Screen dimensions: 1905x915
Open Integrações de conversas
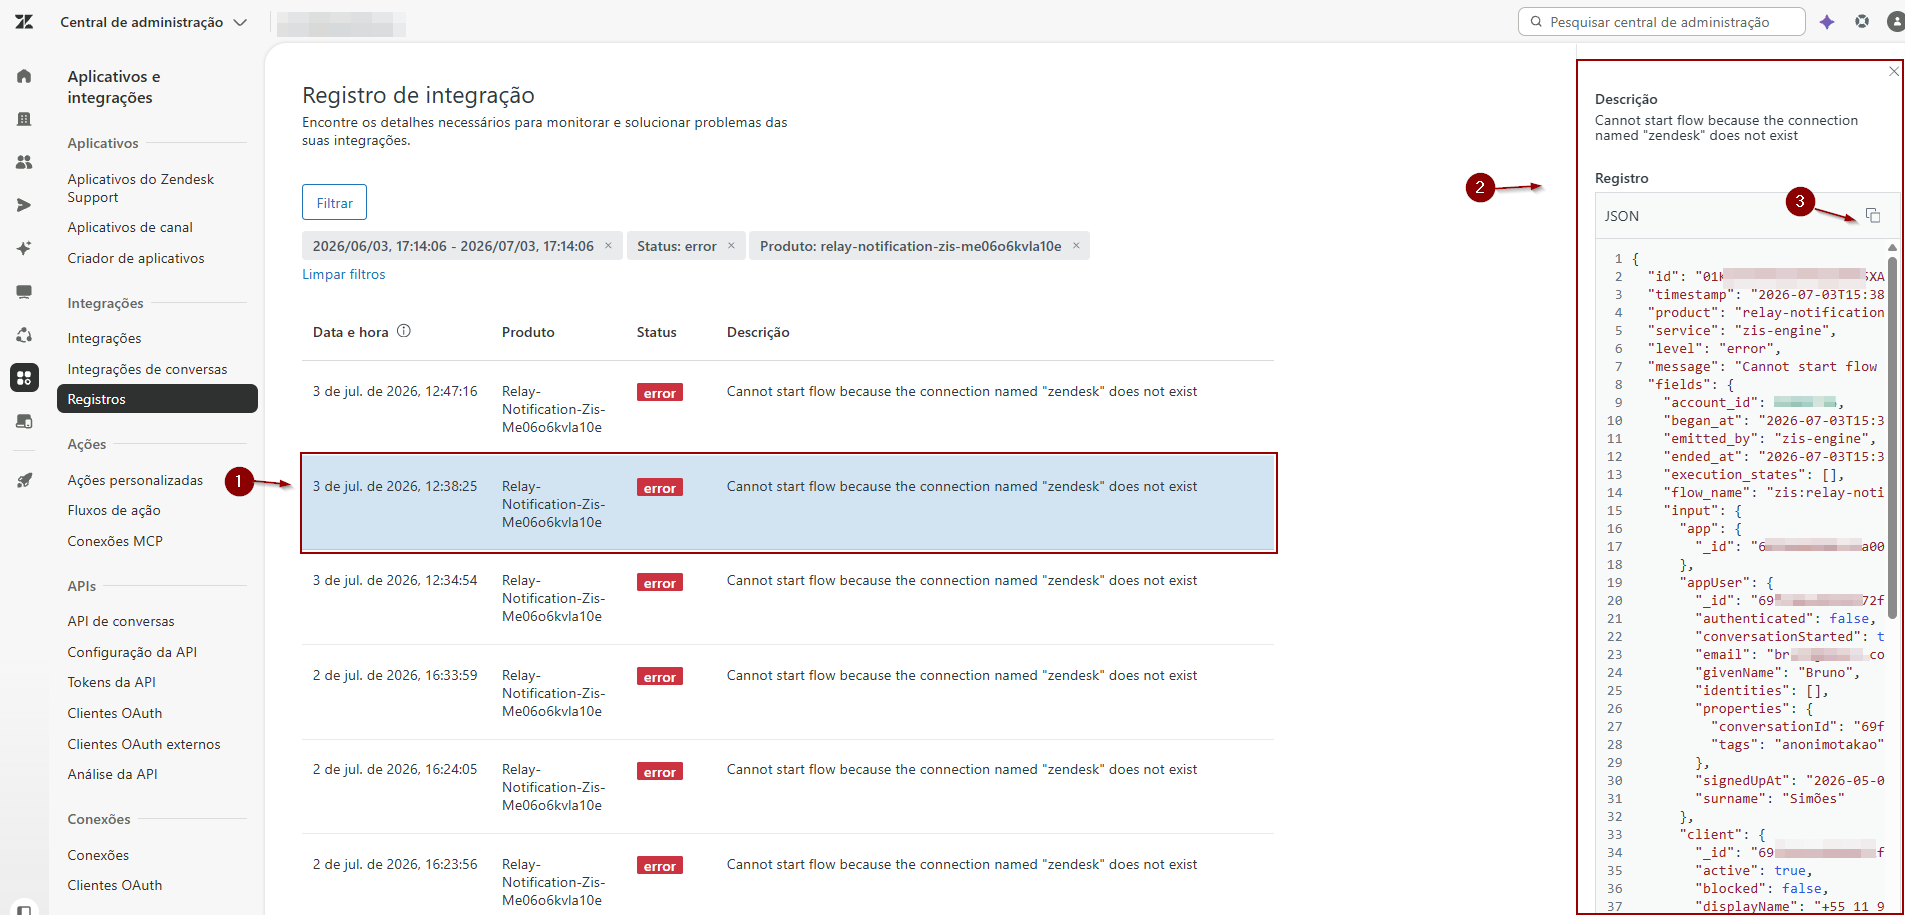148,369
